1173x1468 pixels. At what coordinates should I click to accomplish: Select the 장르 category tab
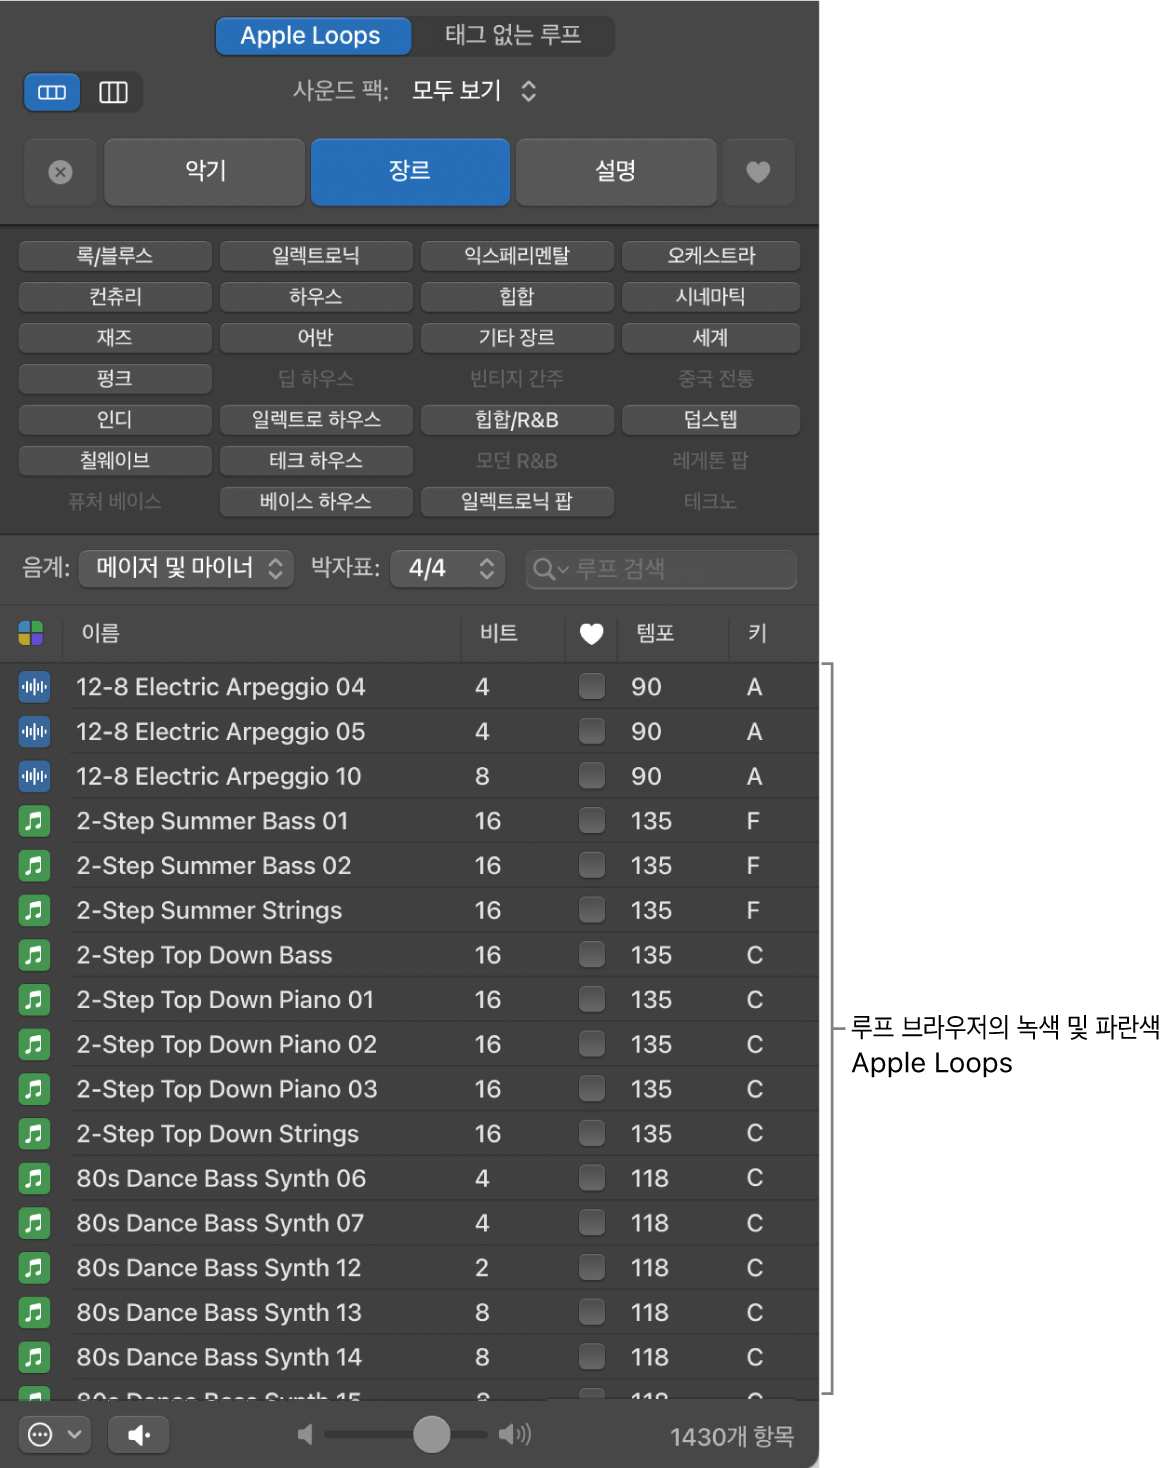[410, 172]
